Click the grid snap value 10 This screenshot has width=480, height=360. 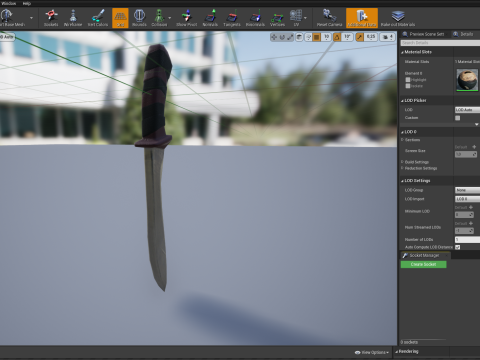[327, 37]
